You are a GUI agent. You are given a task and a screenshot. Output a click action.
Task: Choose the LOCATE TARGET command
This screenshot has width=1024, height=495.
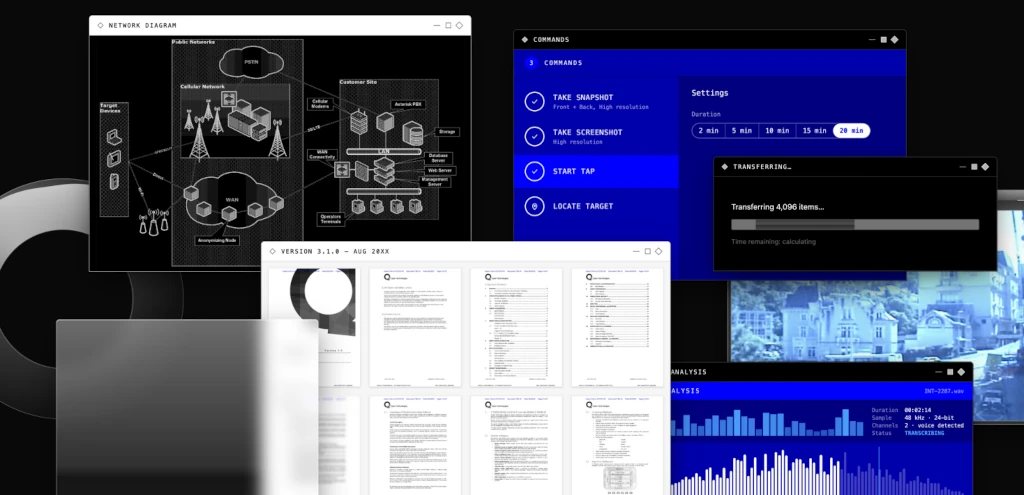point(596,206)
